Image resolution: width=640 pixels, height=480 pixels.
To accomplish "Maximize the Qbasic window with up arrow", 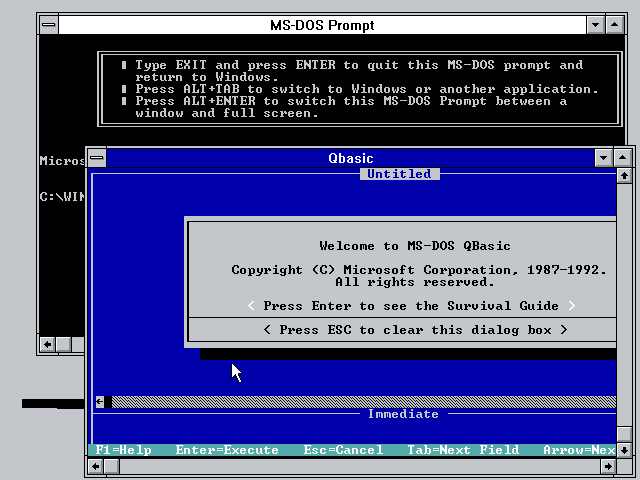I will click(x=622, y=158).
